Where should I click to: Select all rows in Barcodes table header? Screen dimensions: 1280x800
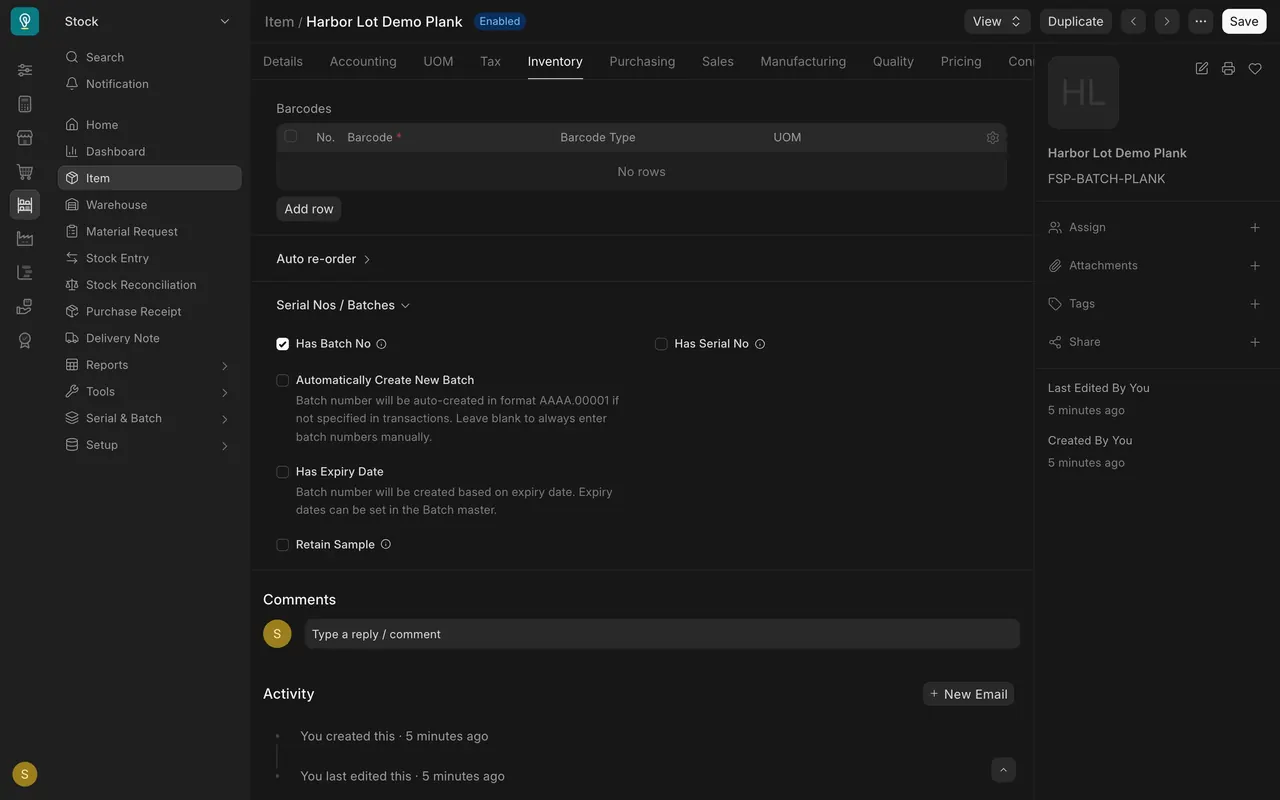(291, 136)
